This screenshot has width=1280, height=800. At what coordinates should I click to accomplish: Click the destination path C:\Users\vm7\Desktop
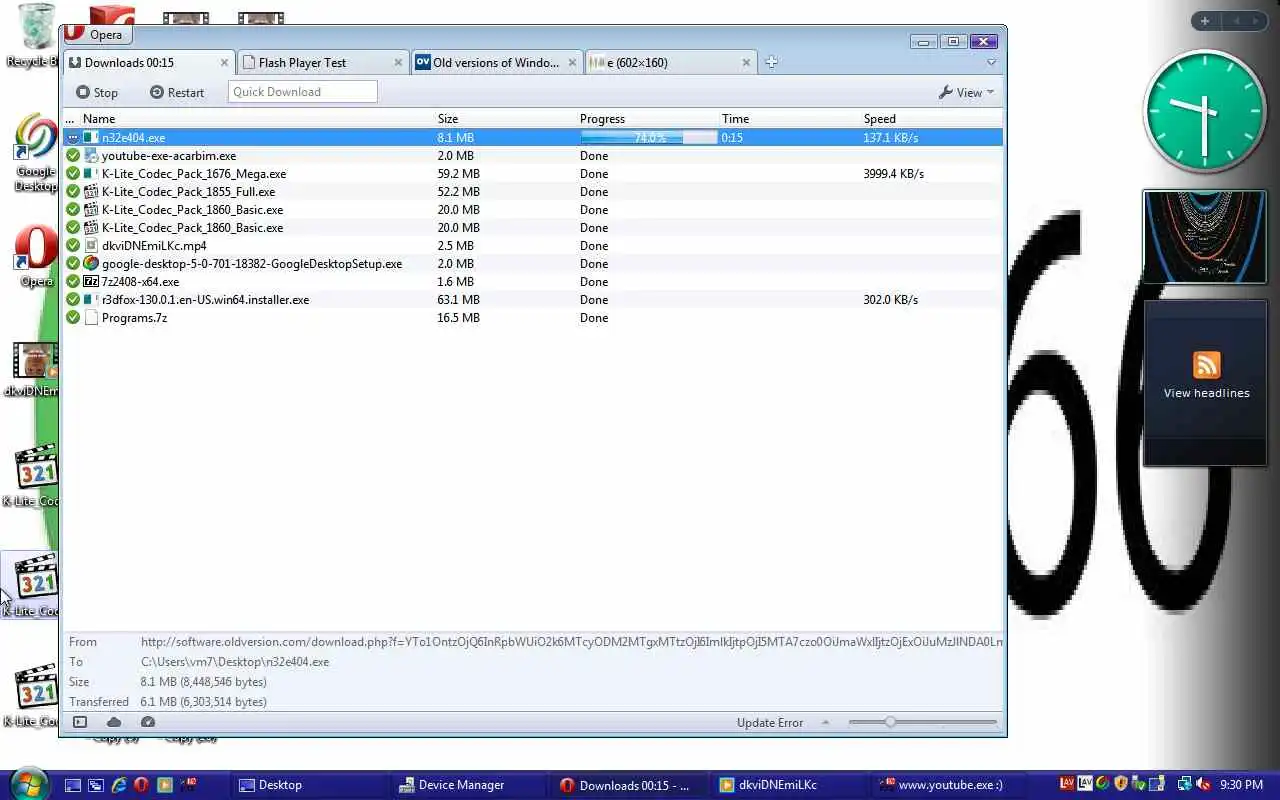235,662
